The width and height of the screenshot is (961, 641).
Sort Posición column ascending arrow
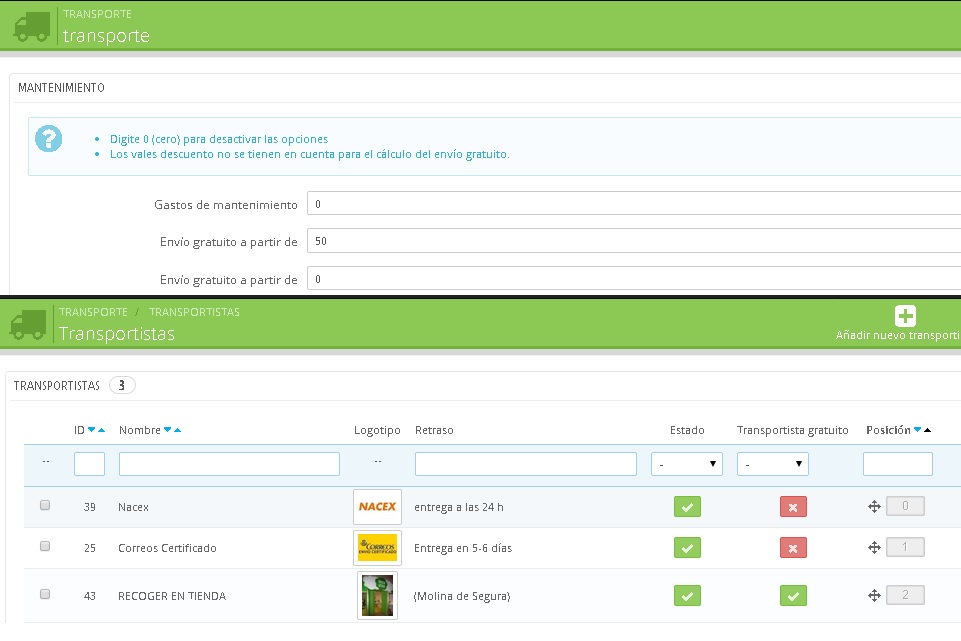pyautogui.click(x=927, y=430)
